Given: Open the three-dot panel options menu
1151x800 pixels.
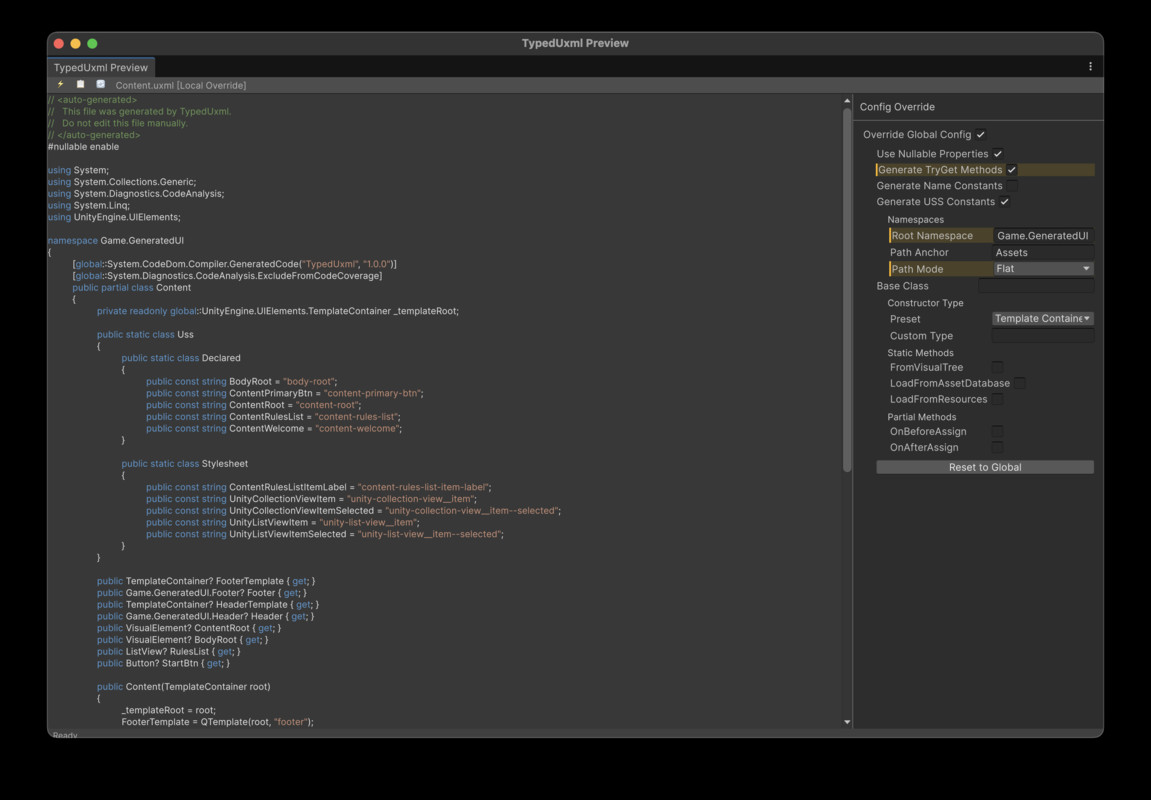Looking at the screenshot, I should (x=1090, y=67).
